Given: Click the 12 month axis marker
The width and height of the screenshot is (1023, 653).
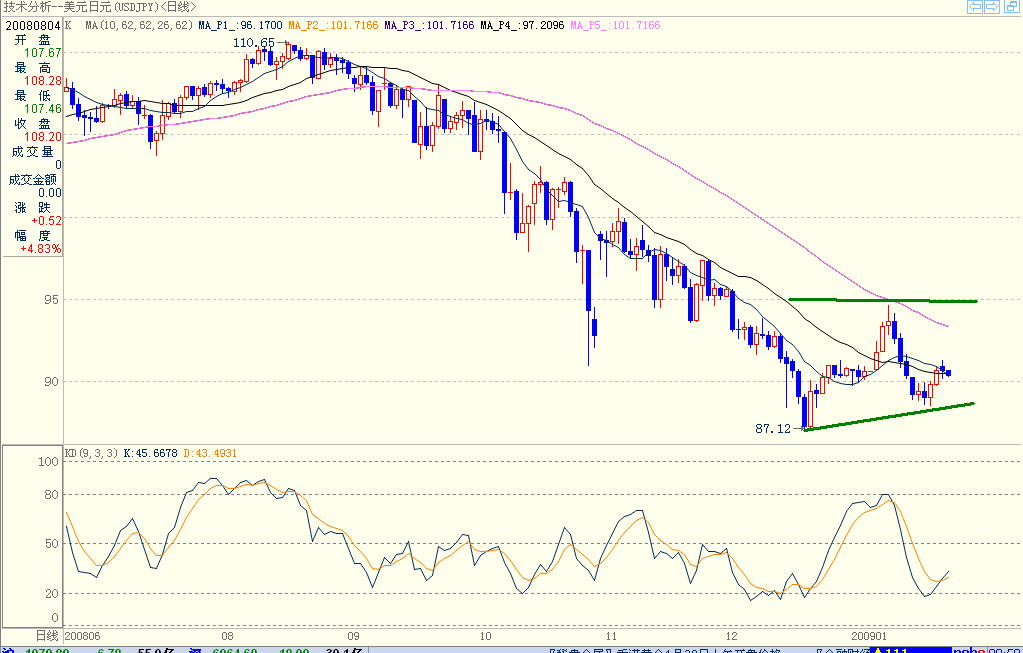Looking at the screenshot, I should (x=731, y=636).
